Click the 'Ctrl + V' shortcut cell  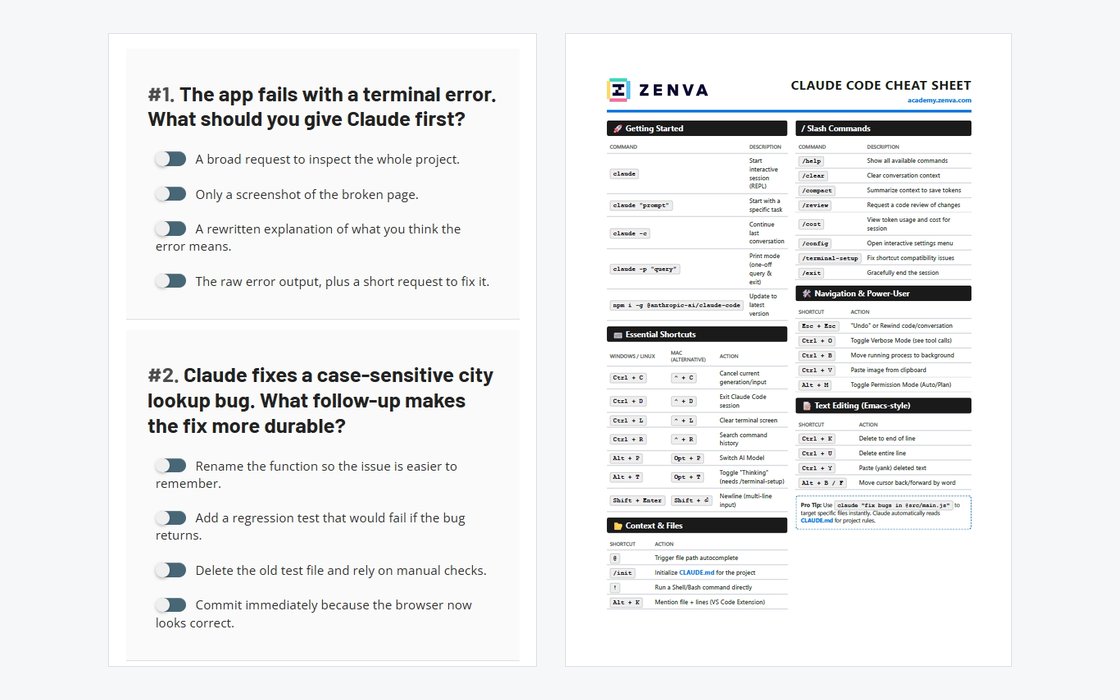coord(816,370)
